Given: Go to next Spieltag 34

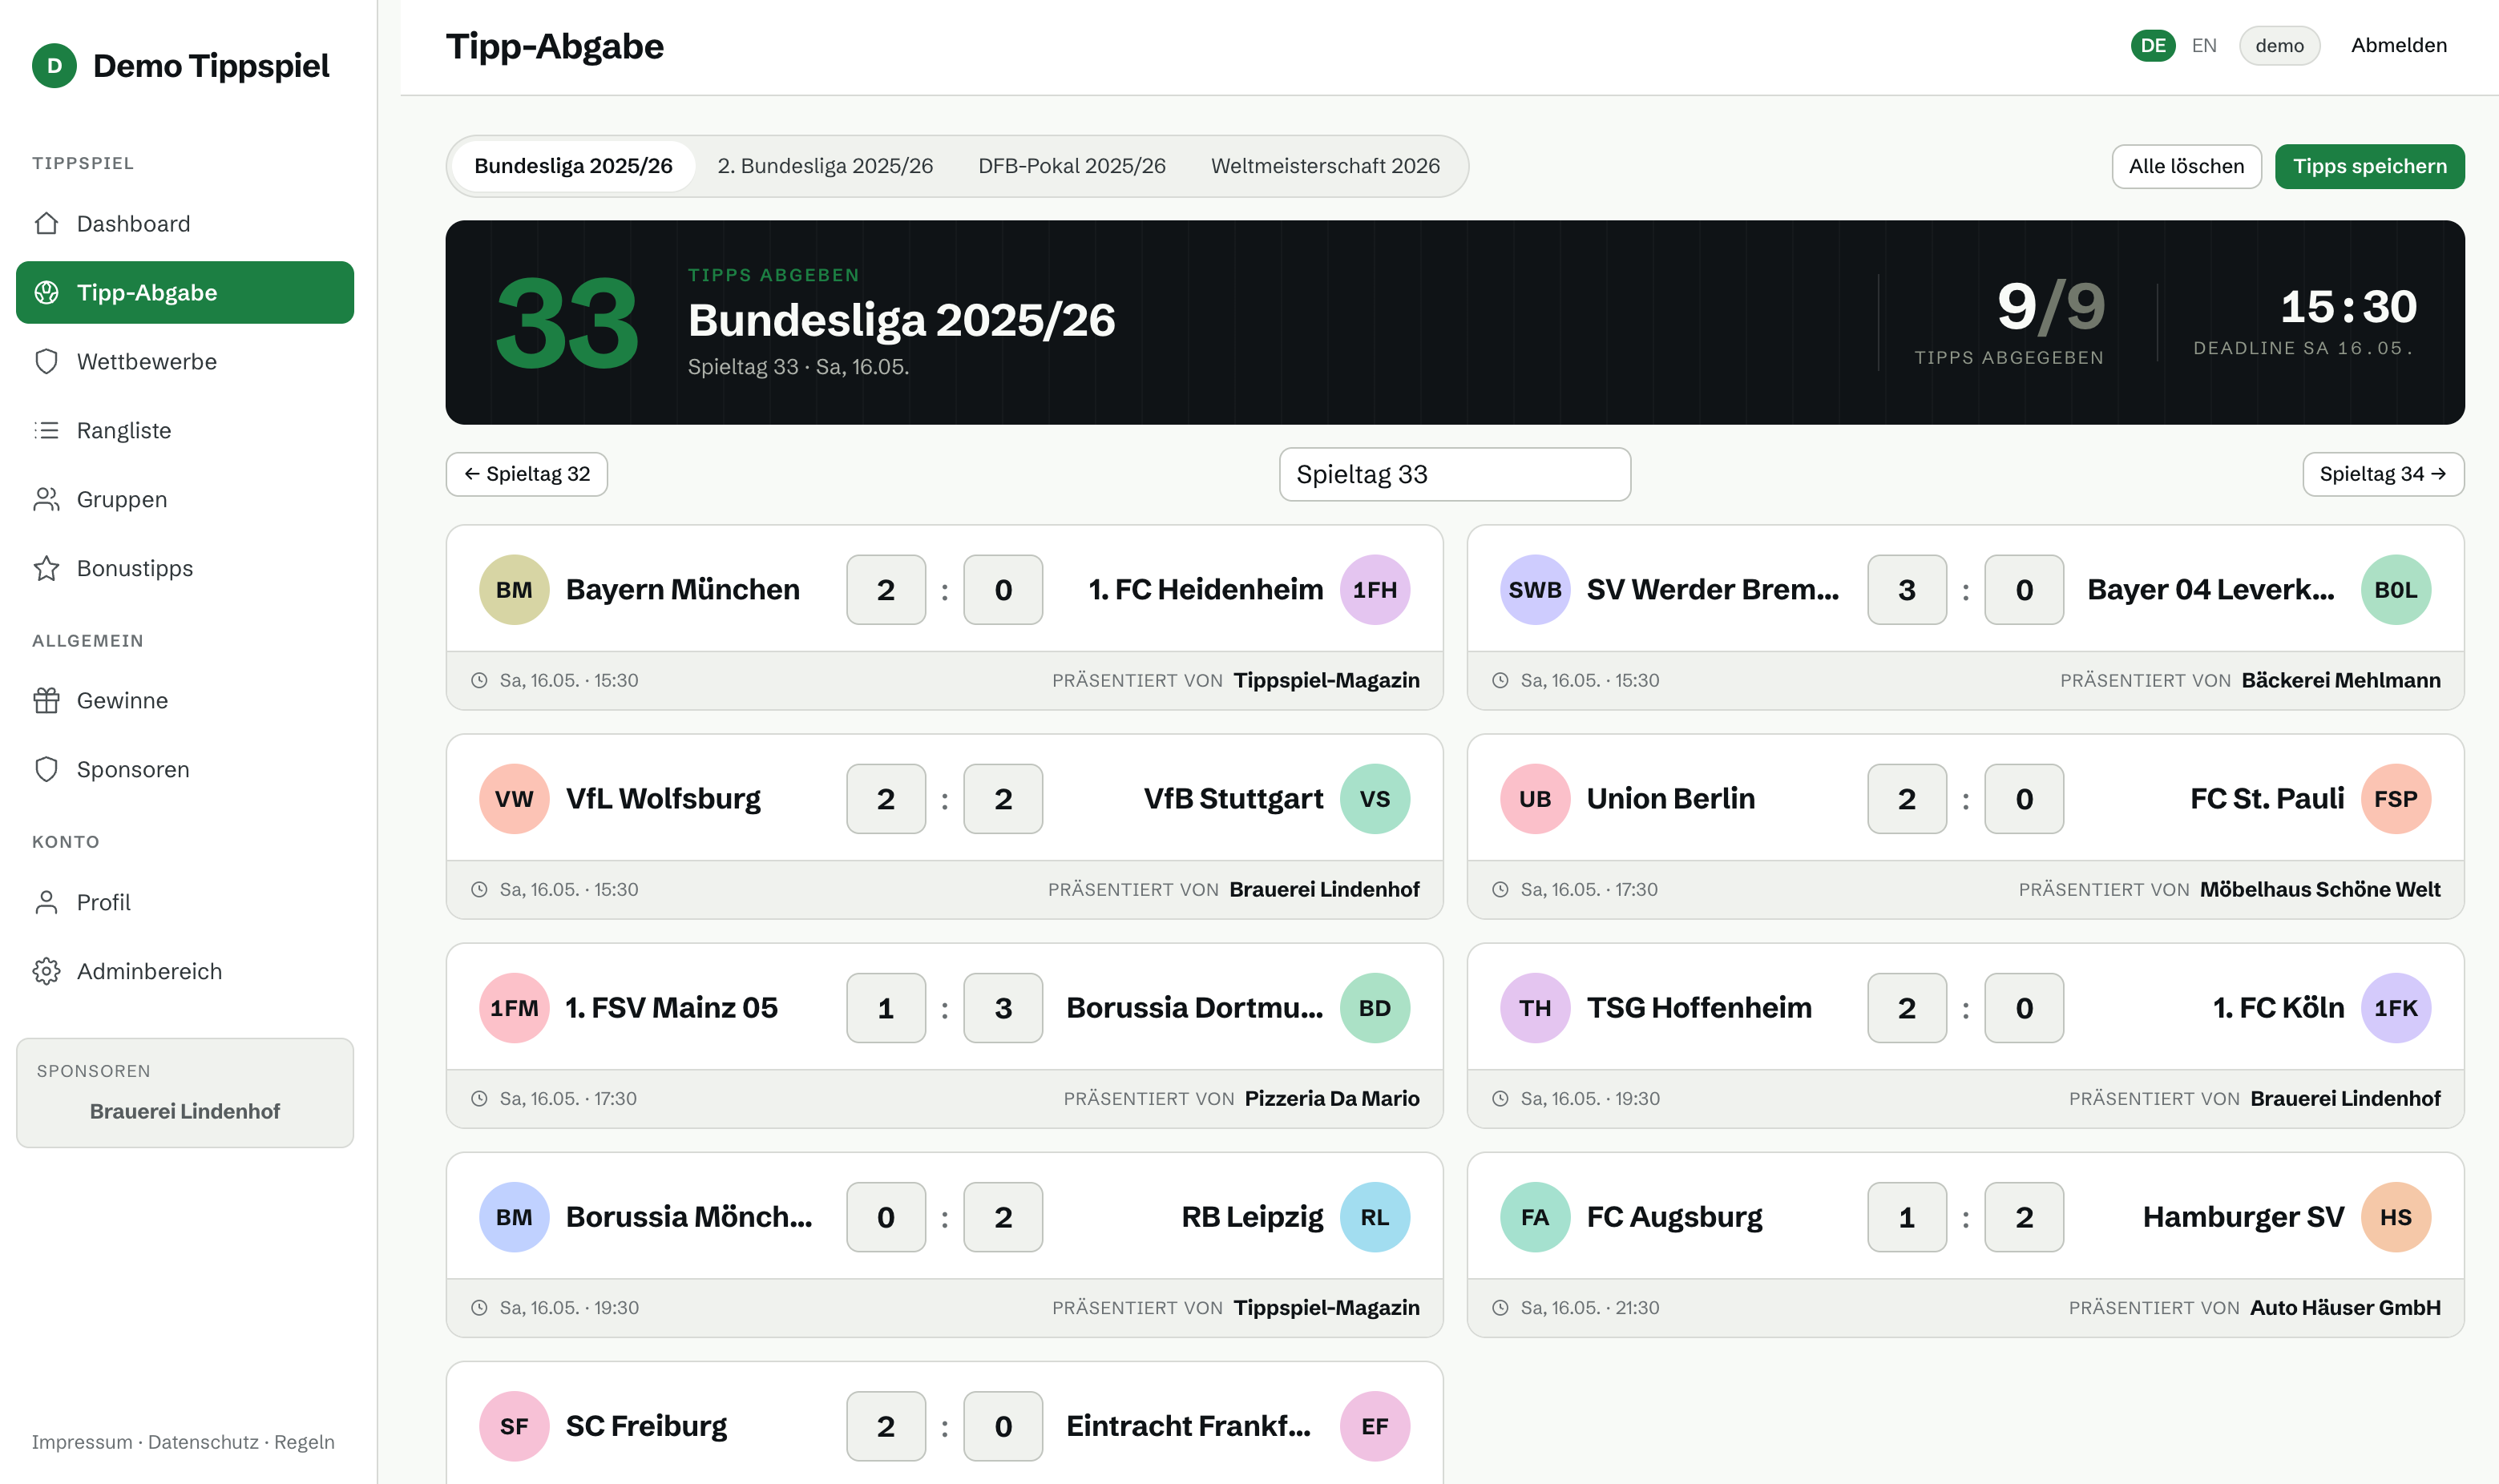Looking at the screenshot, I should point(2383,474).
